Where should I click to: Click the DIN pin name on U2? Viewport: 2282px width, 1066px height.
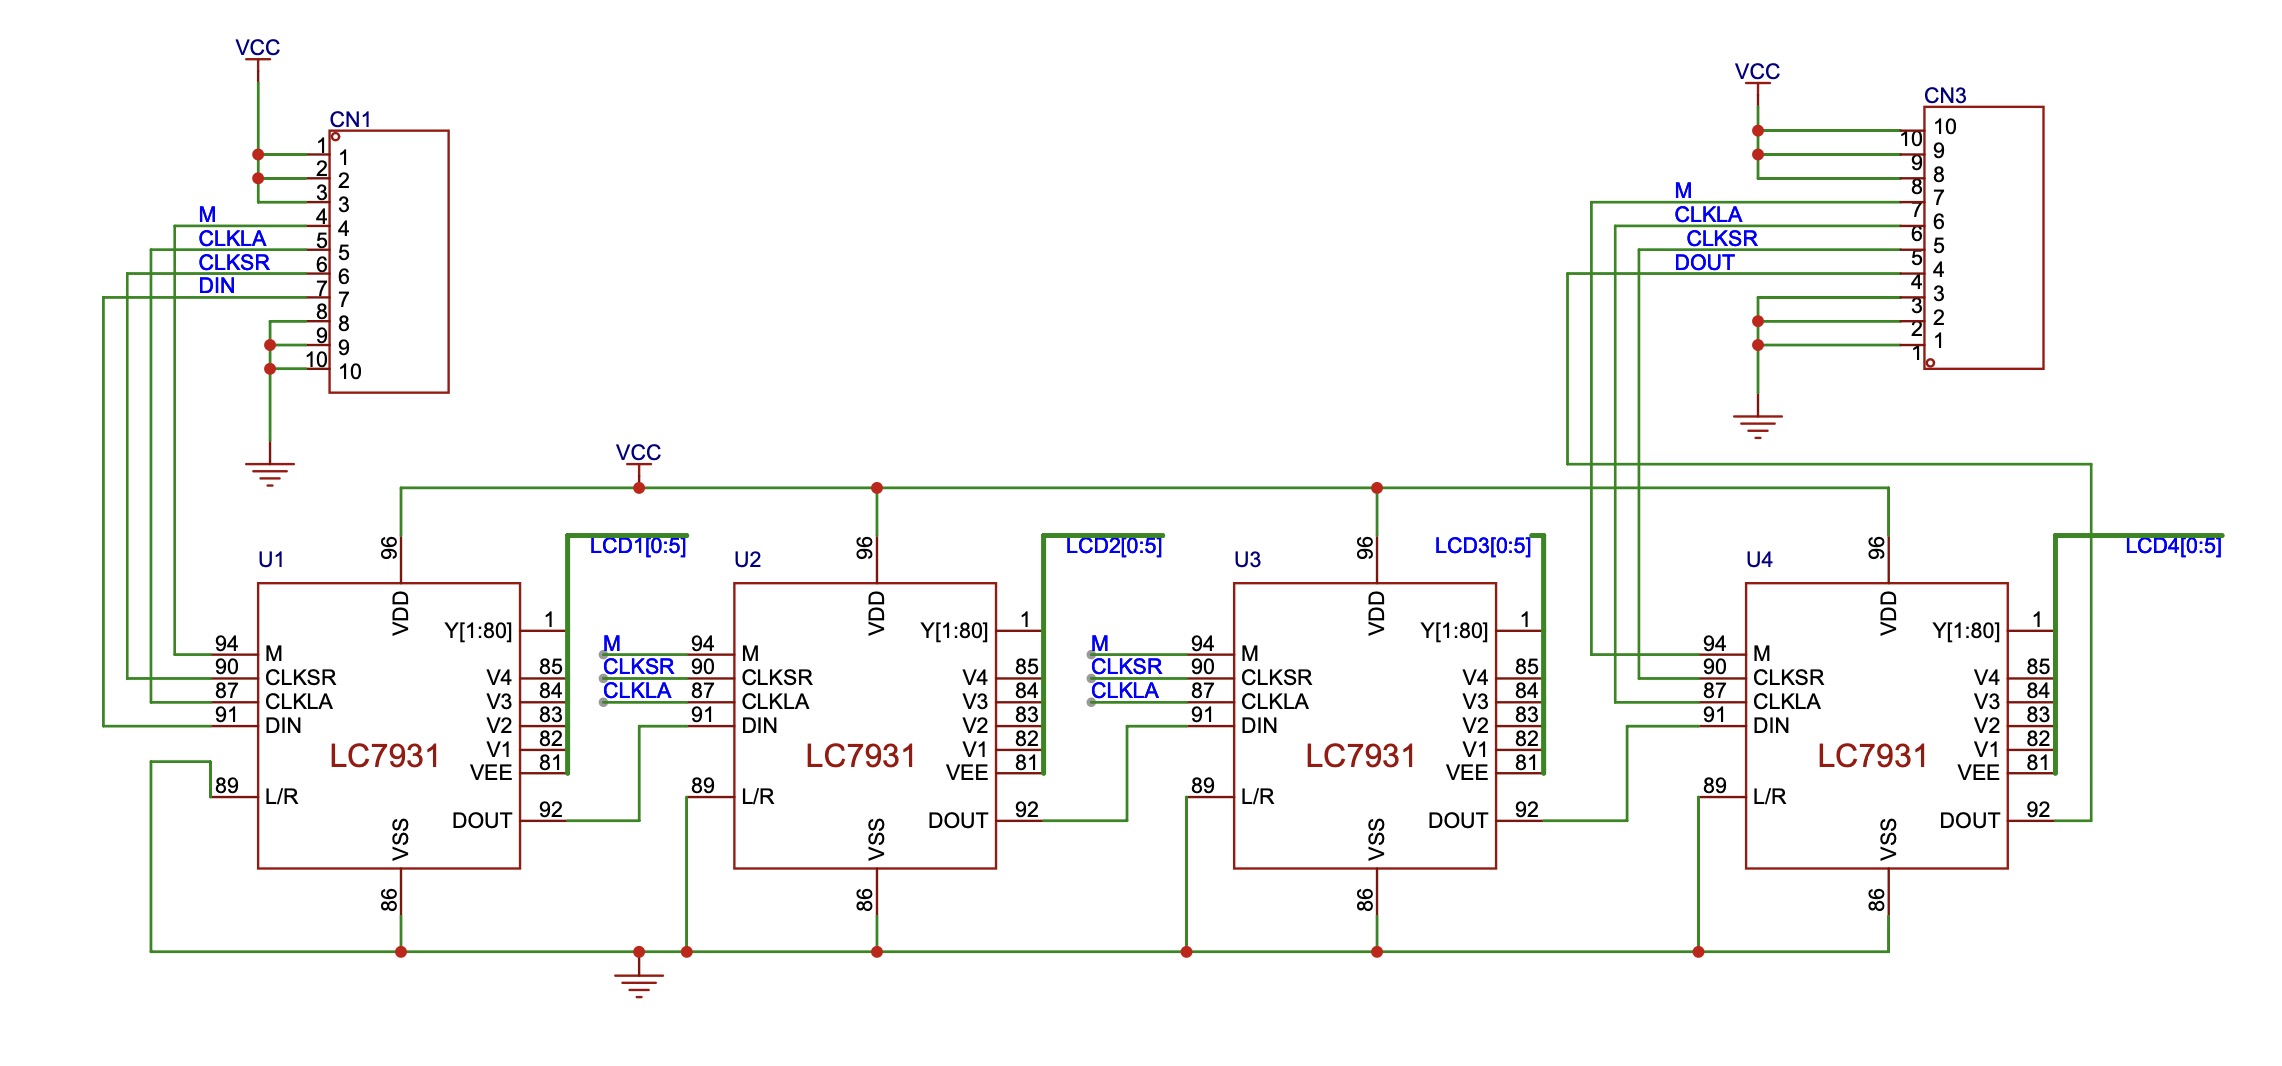click(760, 726)
